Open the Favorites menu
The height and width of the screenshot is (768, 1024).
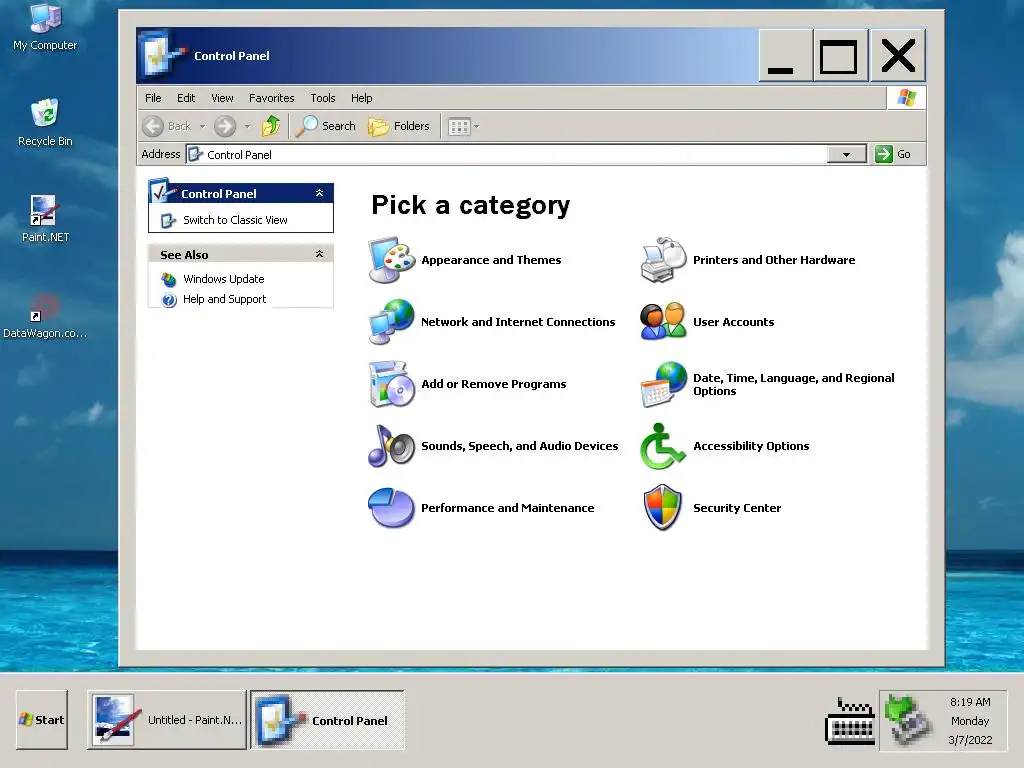tap(272, 98)
